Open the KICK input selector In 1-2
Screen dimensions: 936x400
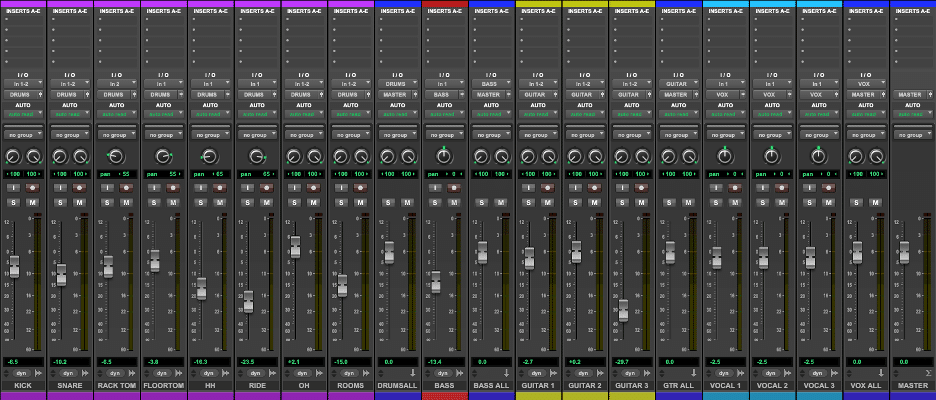tap(23, 85)
